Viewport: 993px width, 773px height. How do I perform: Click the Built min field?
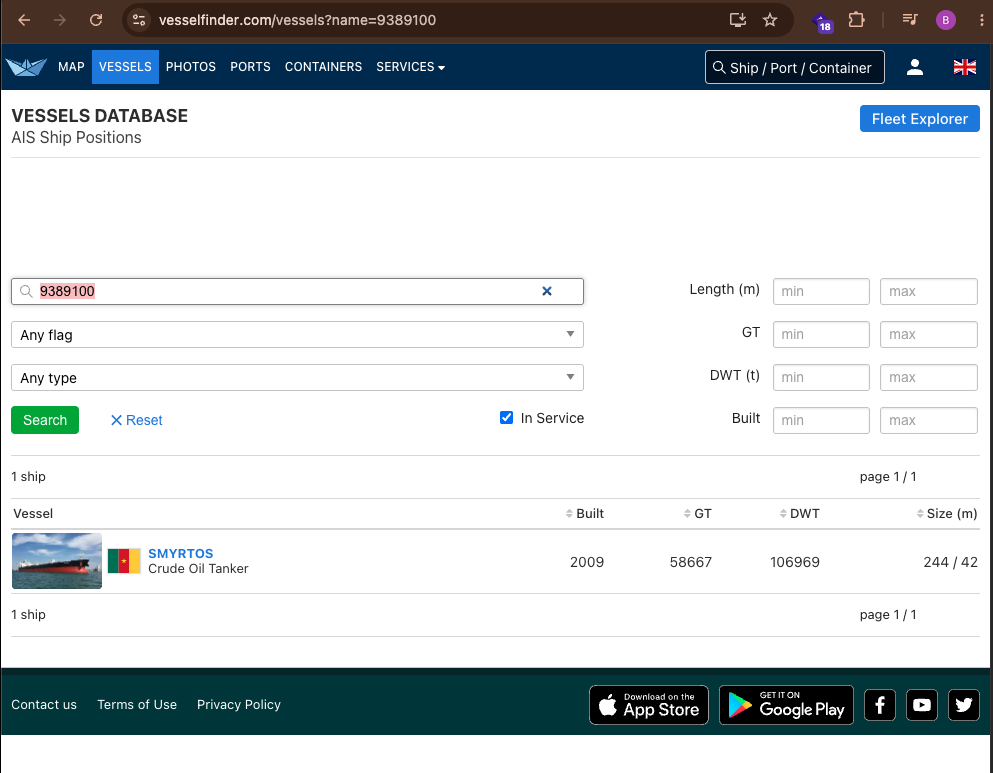(821, 420)
